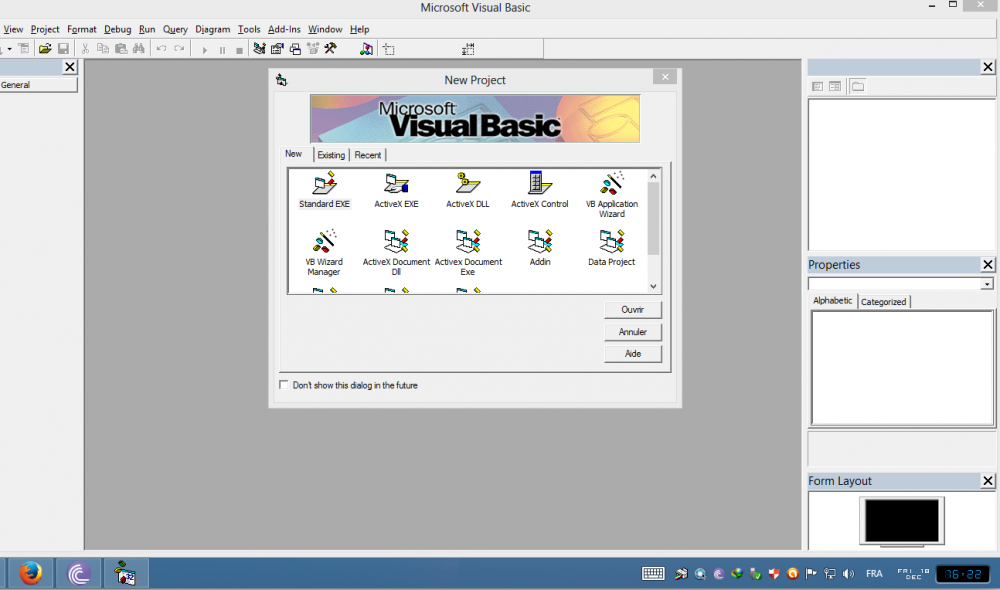The height and width of the screenshot is (590, 1000).
Task: Click the project list scrollbar thumb
Action: click(x=653, y=218)
